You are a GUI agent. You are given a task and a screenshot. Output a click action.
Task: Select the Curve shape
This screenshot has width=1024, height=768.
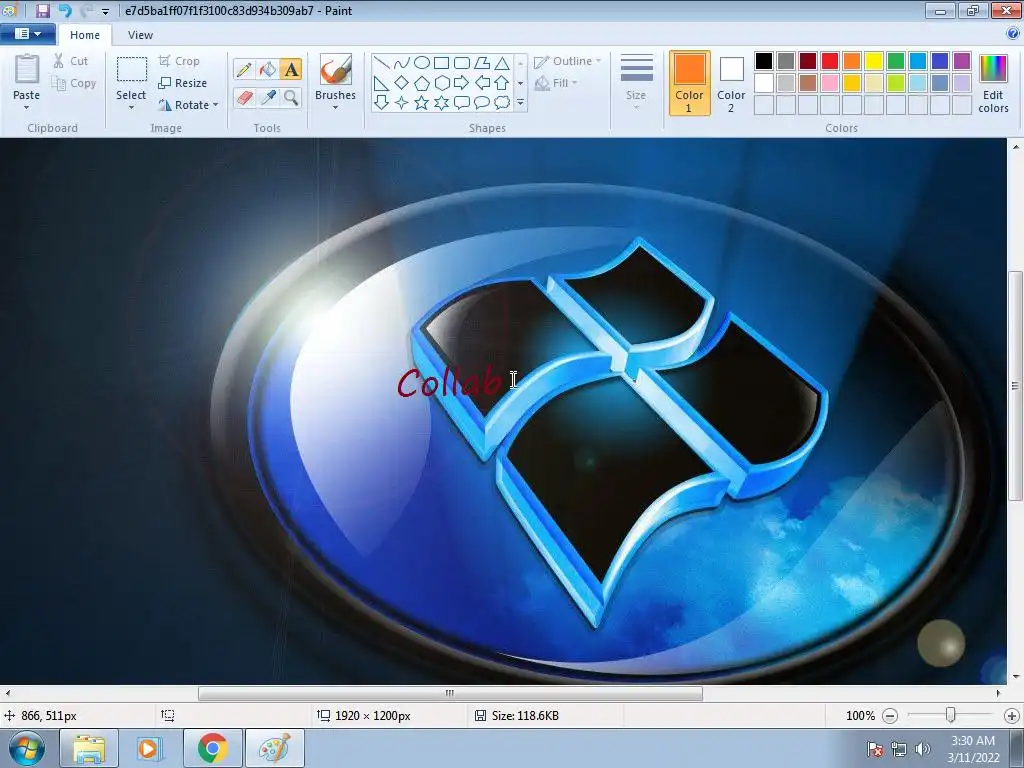point(402,63)
